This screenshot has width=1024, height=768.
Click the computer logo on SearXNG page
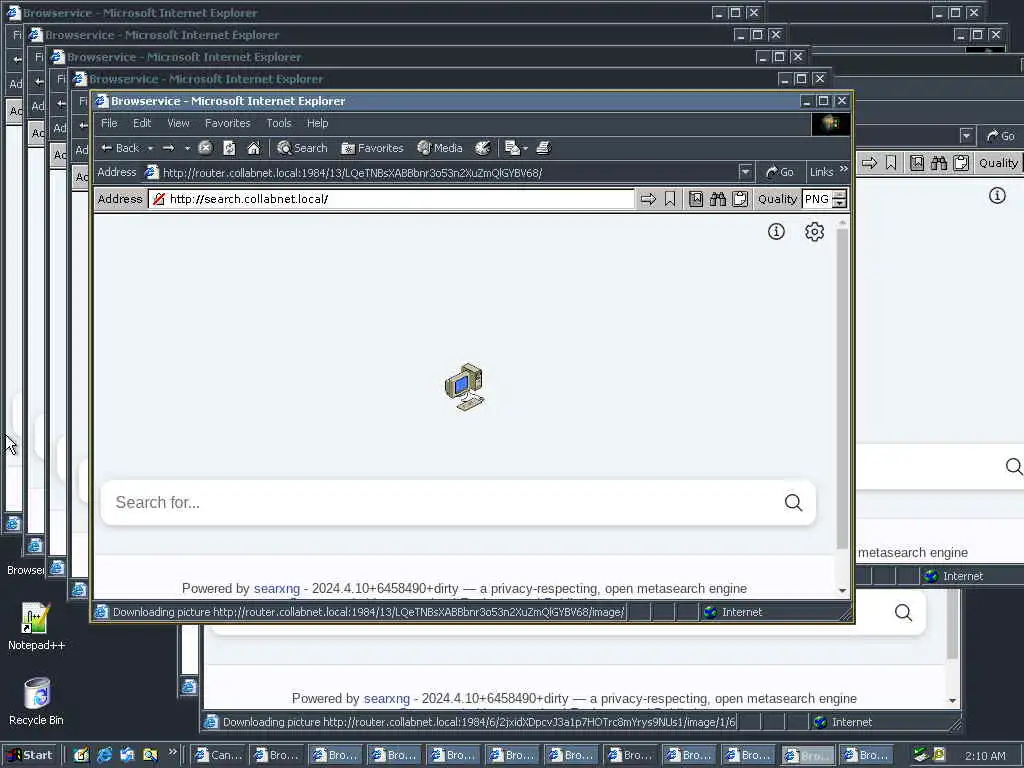click(x=464, y=387)
